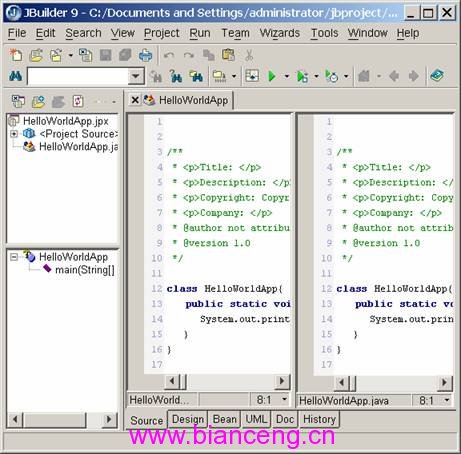Viewport: 461px width, 454px height.
Task: Click the Open file folder icon
Action: pos(36,55)
